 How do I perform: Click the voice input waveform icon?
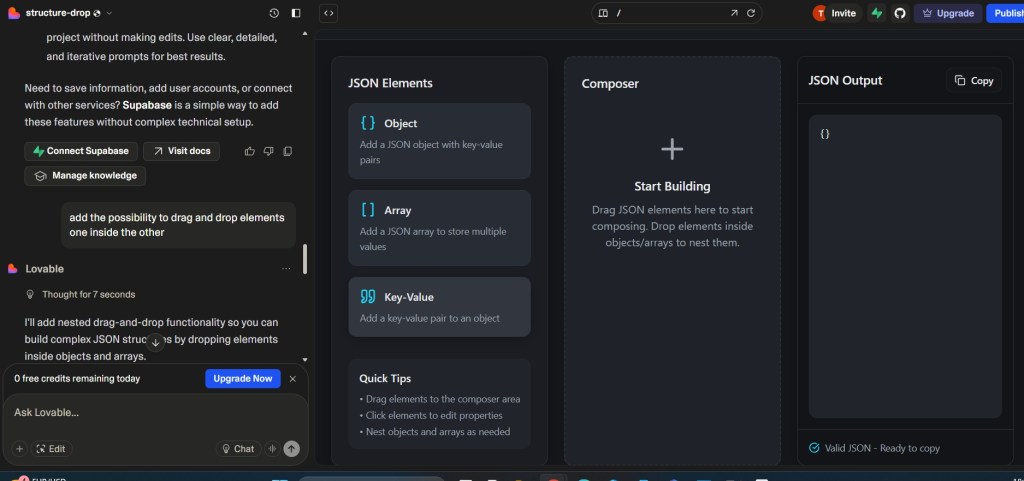[x=272, y=449]
